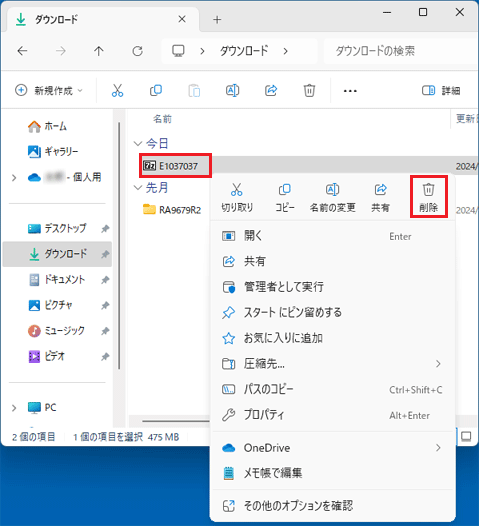Open ドキュメント in the navigation pane
Screen dimensions: 479x526
coord(57,279)
